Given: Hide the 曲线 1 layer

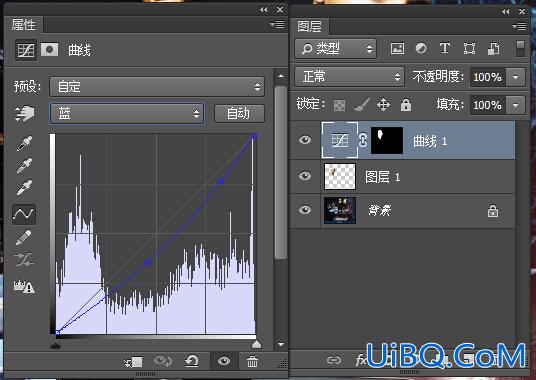Looking at the screenshot, I should pos(305,140).
